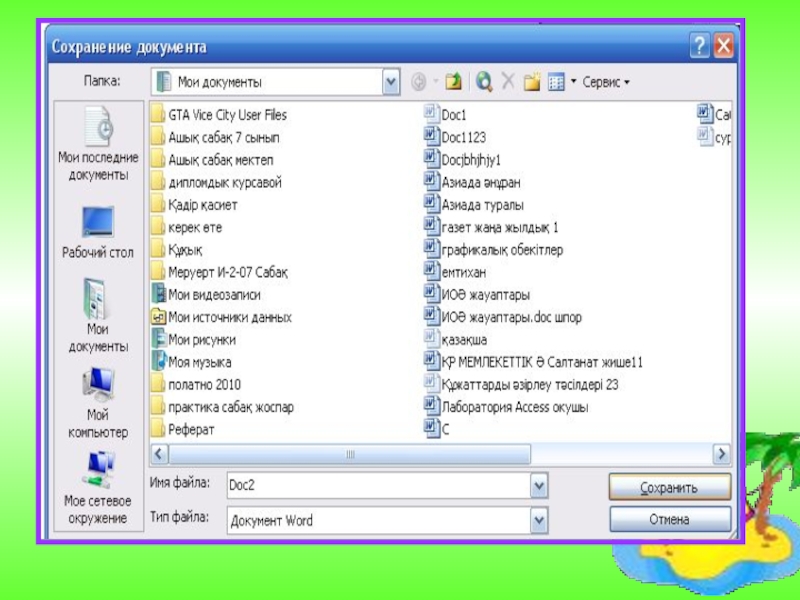Select the Реферат folder
Screen dimensions: 800x600
190,430
